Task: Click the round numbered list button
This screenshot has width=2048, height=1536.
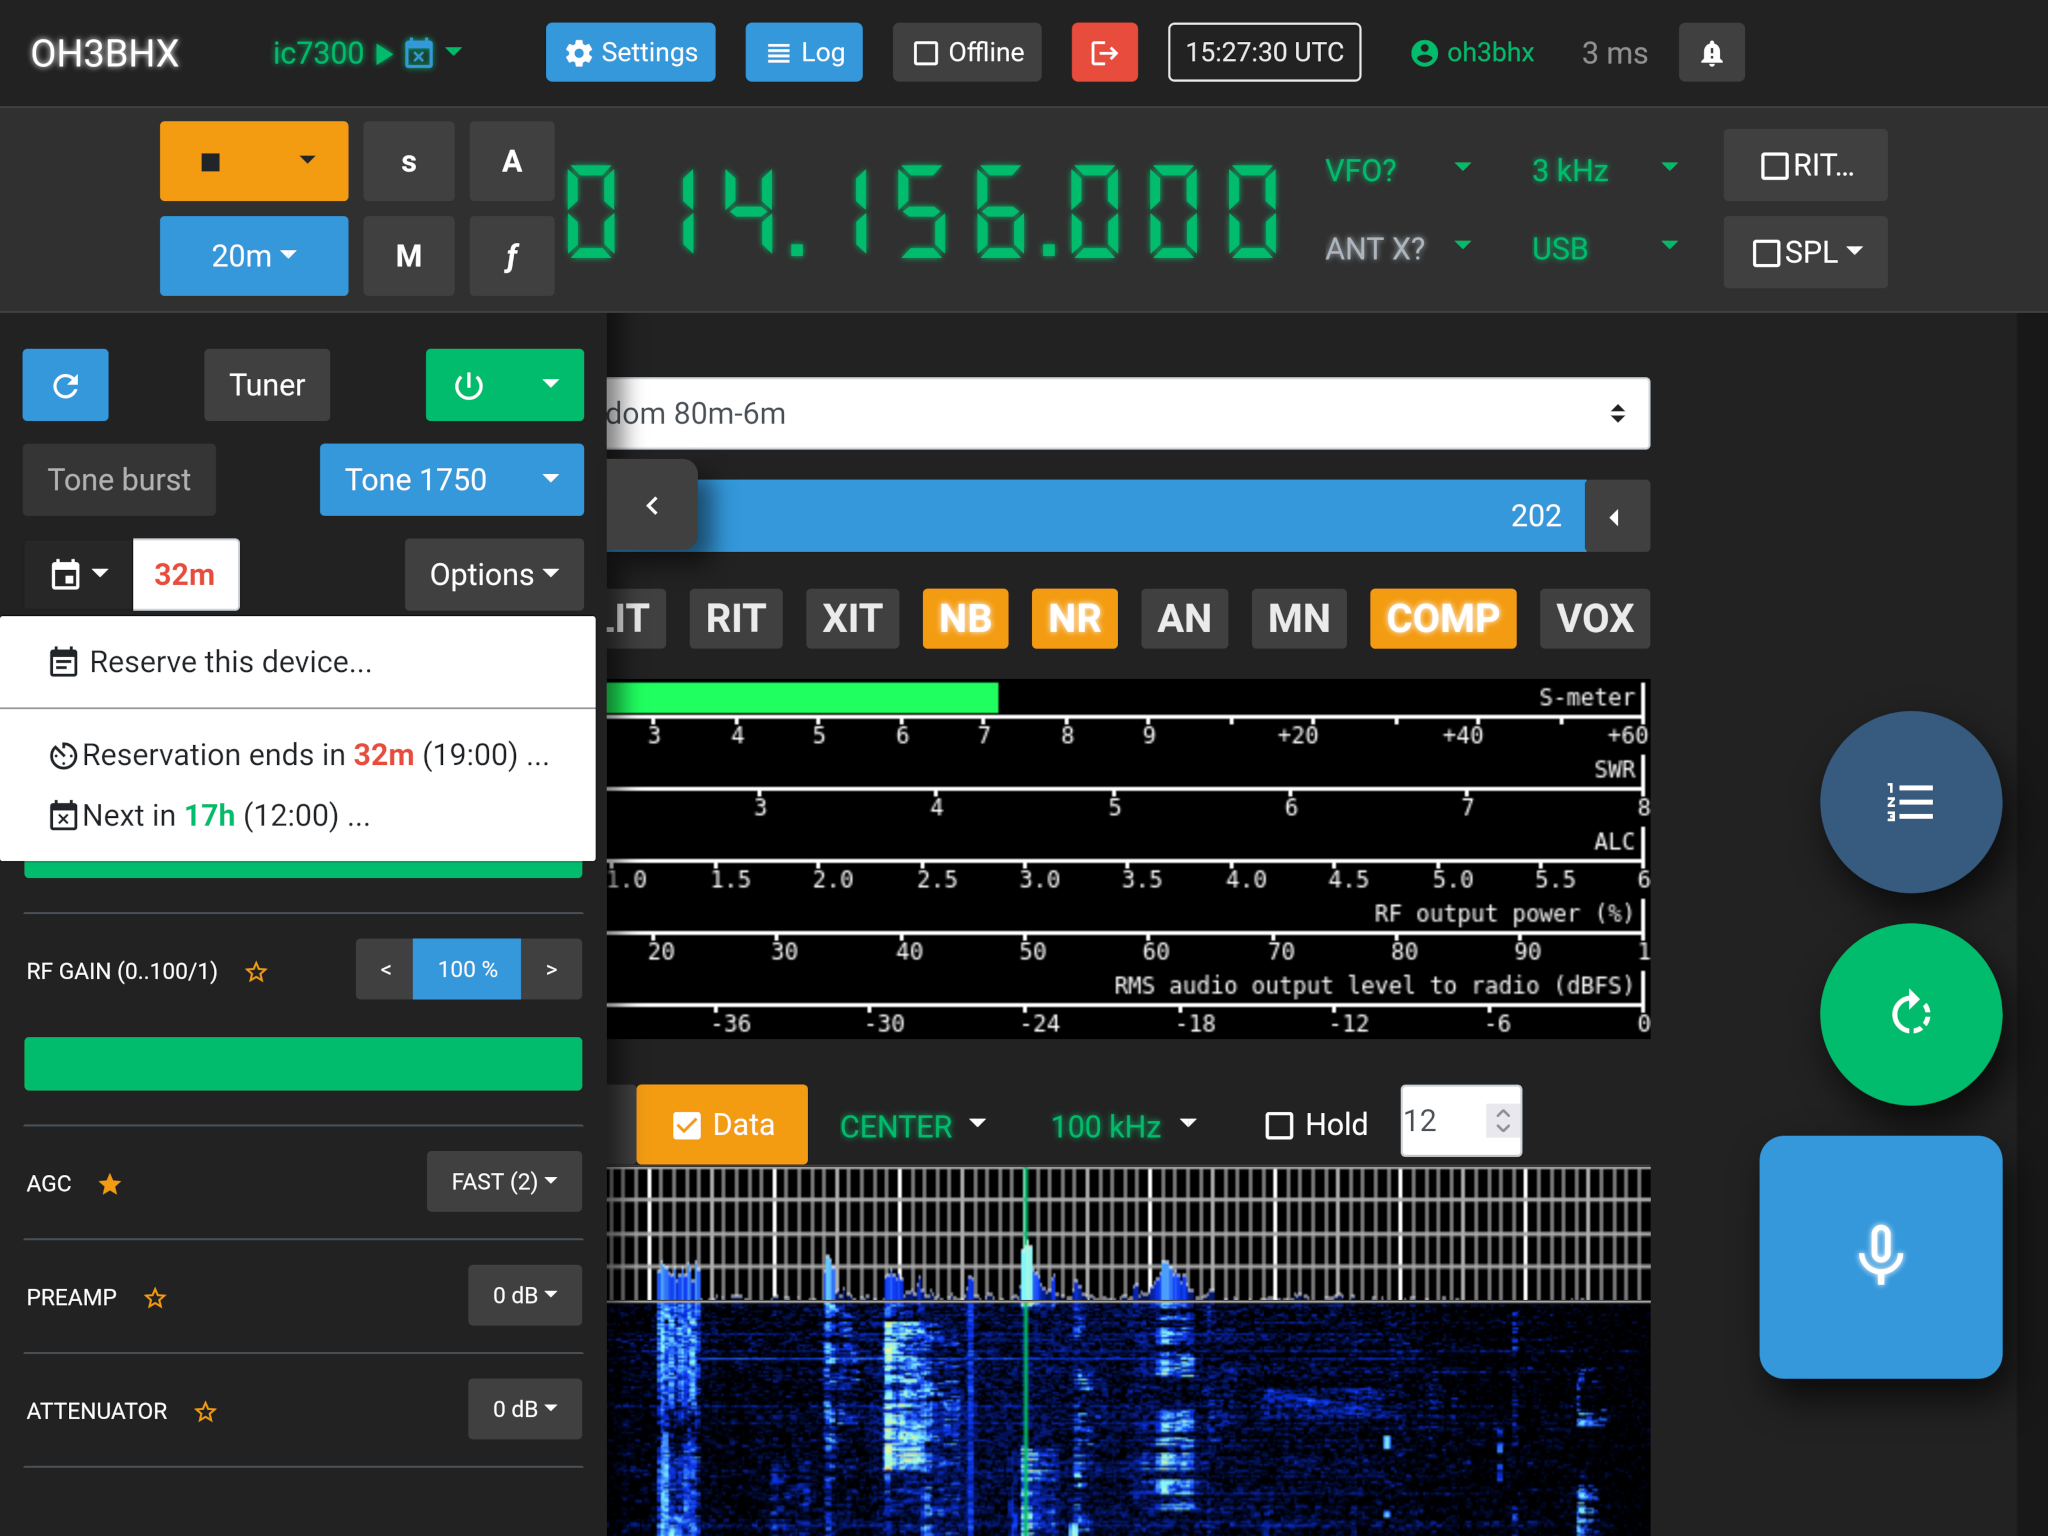Action: tap(1910, 802)
